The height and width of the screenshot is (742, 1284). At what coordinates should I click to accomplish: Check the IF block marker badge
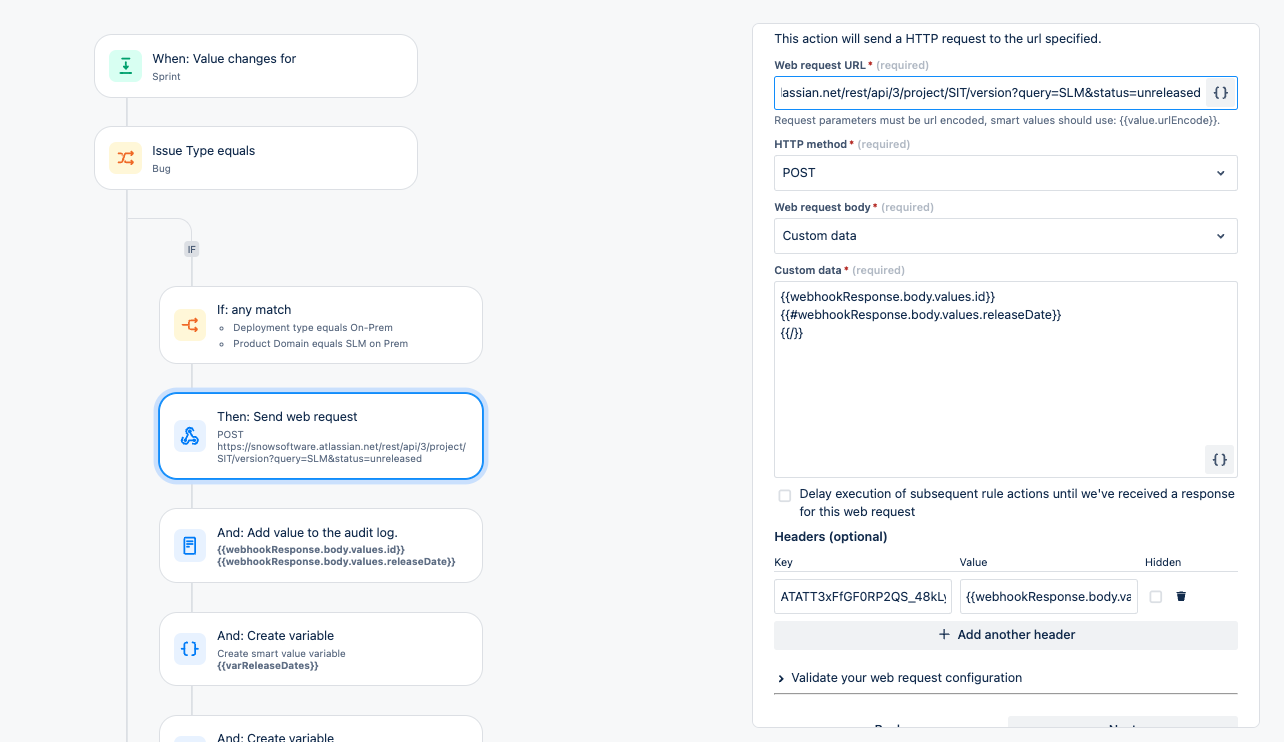pyautogui.click(x=191, y=249)
